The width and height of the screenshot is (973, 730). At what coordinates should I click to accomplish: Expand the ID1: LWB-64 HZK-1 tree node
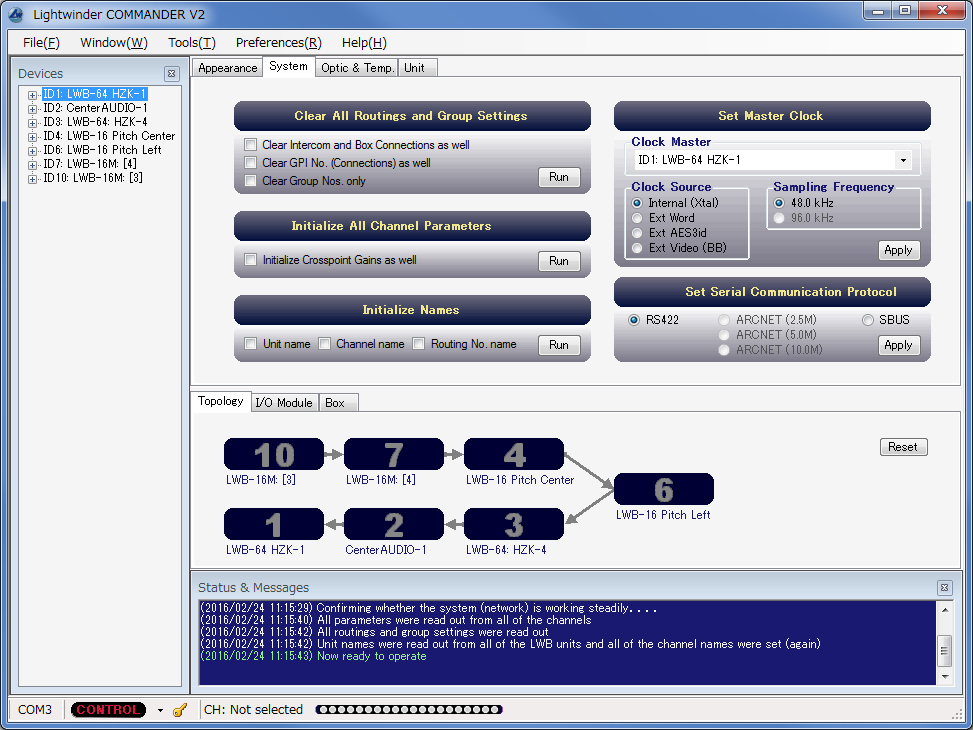coord(32,95)
